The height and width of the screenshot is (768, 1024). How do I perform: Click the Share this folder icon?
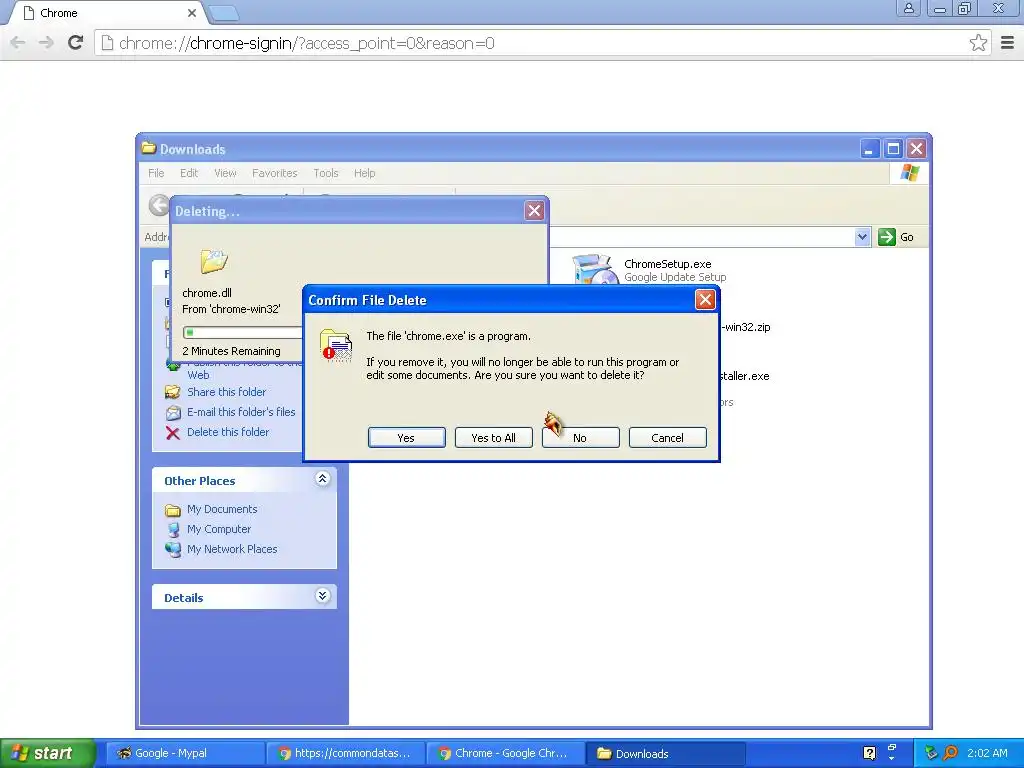(x=173, y=392)
